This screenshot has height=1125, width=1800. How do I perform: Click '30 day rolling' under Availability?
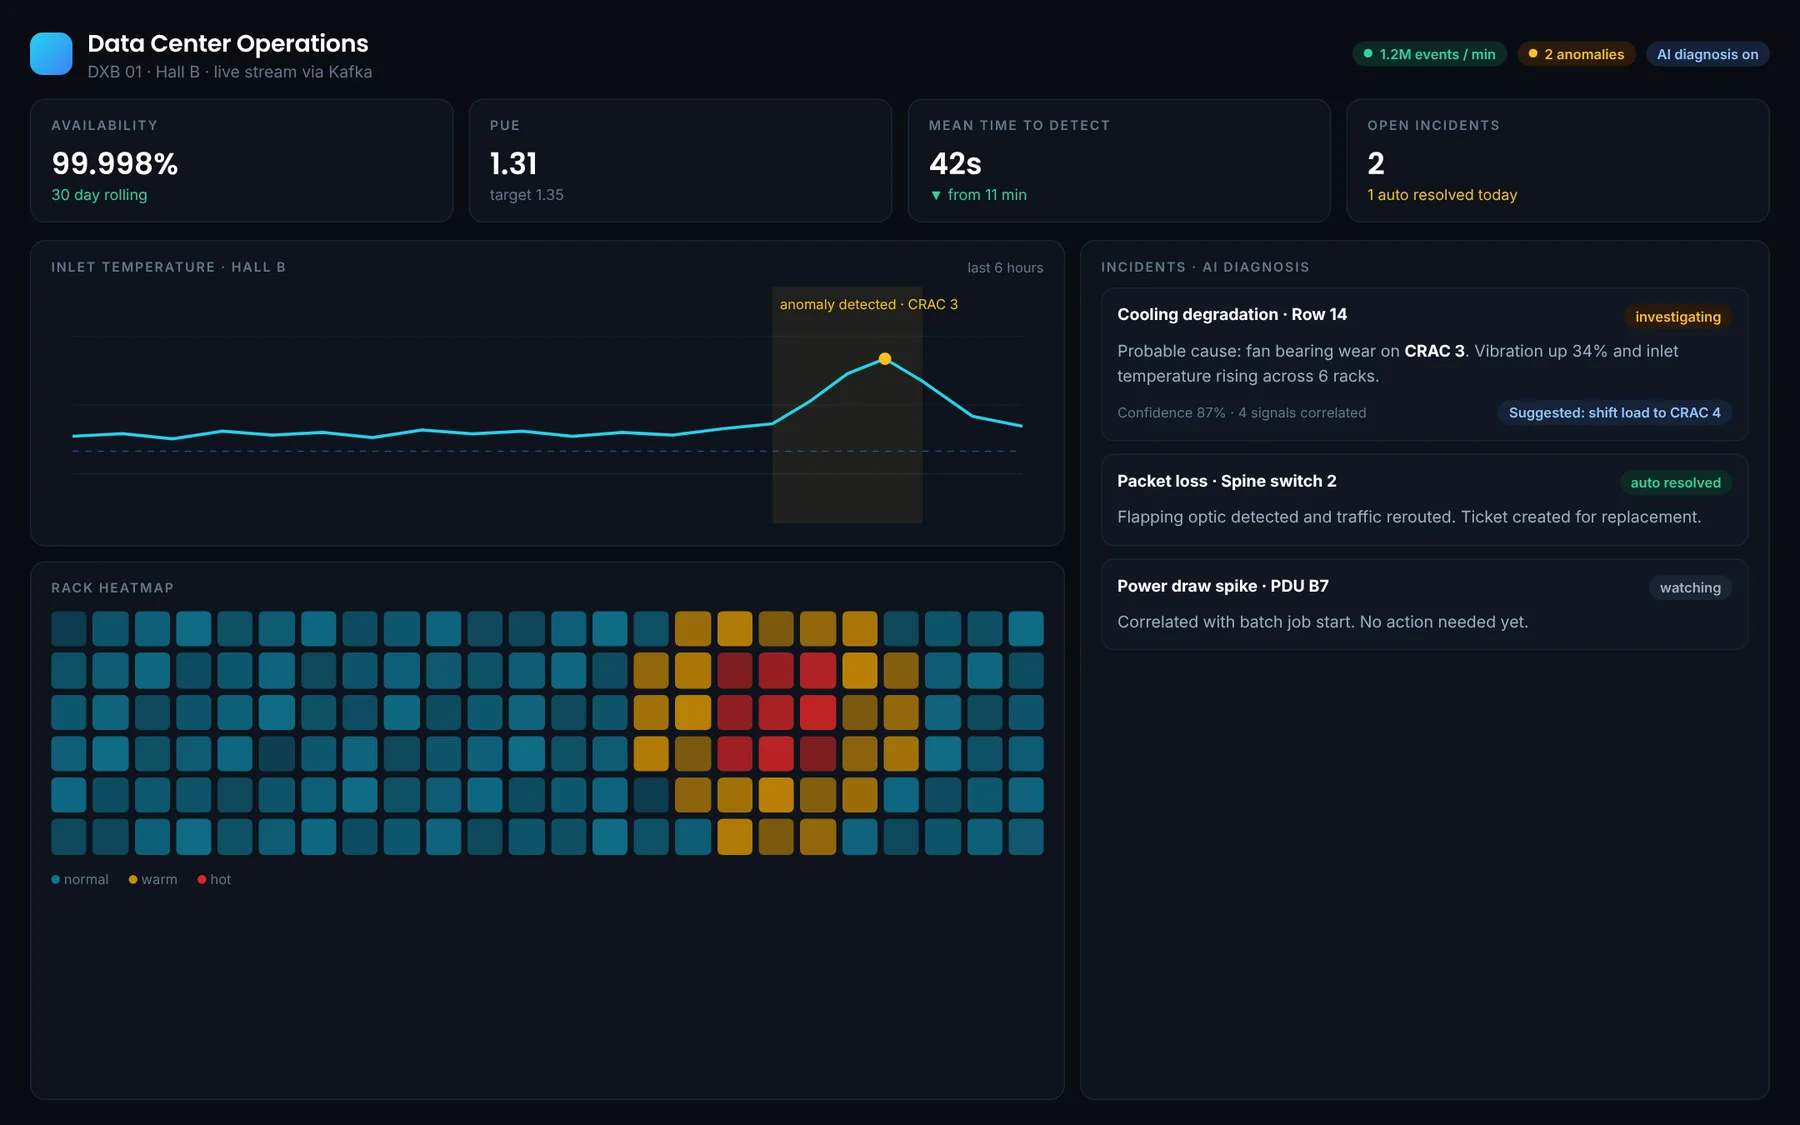click(x=99, y=195)
